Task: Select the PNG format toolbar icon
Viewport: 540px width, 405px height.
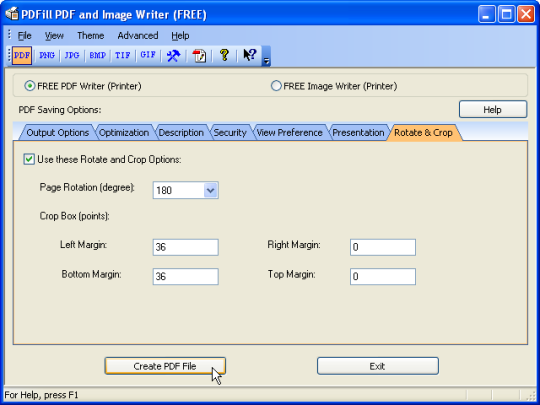Action: point(47,55)
